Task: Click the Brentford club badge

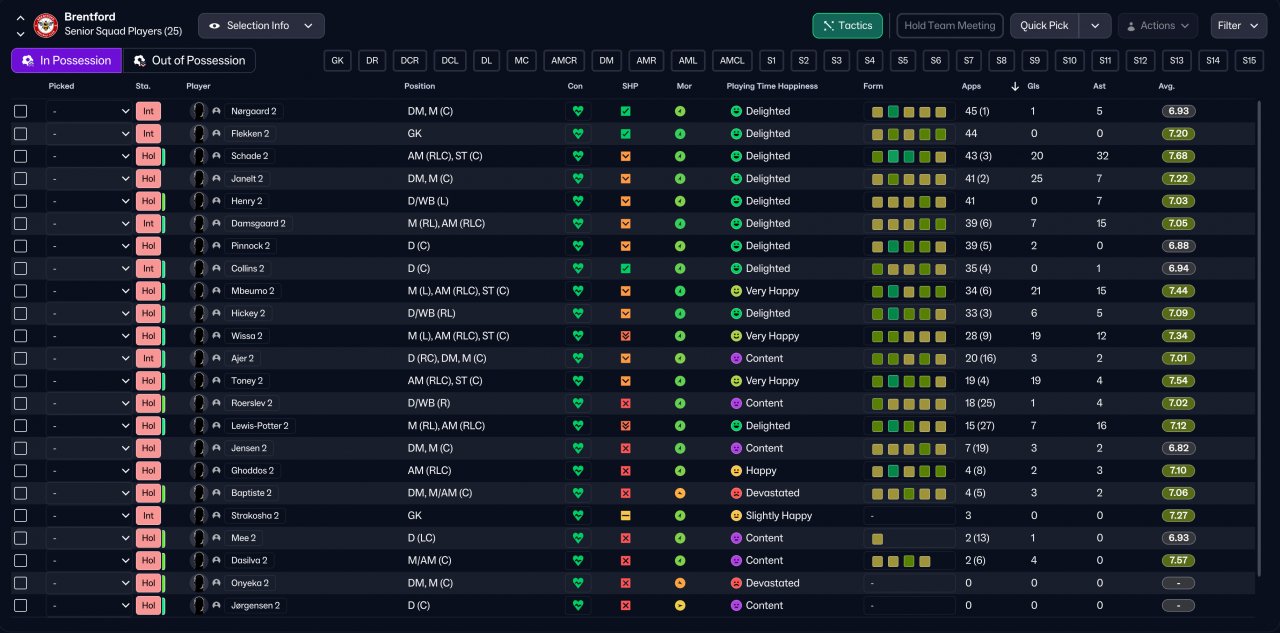Action: [46, 25]
